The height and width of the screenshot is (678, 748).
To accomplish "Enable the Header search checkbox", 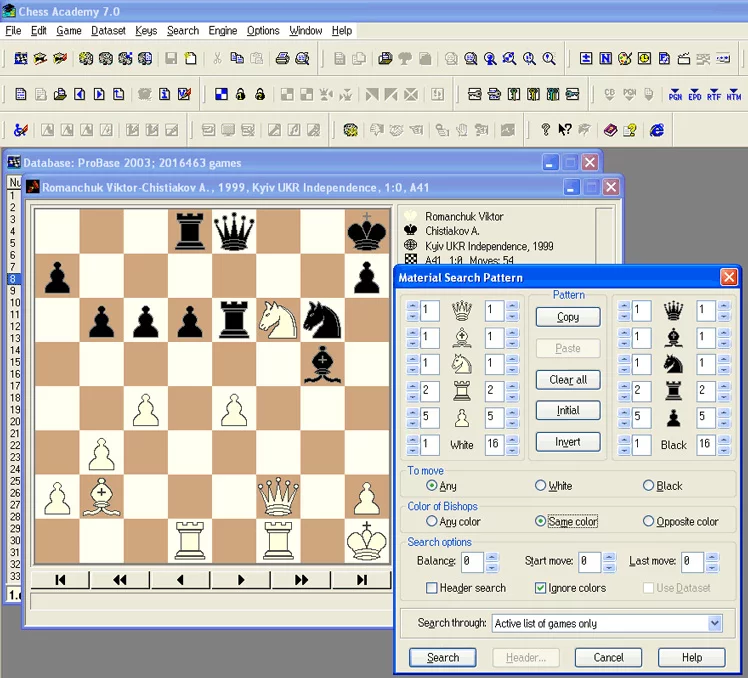I will [x=432, y=588].
